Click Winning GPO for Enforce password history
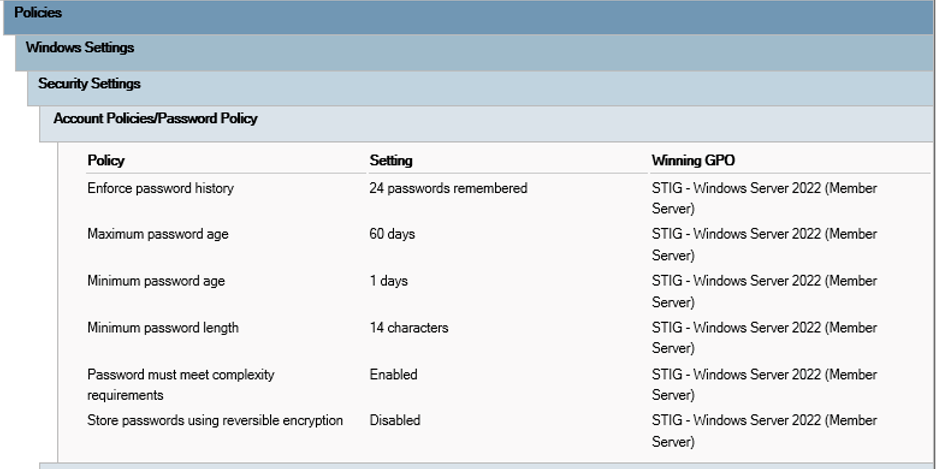The image size is (936, 469). [765, 199]
